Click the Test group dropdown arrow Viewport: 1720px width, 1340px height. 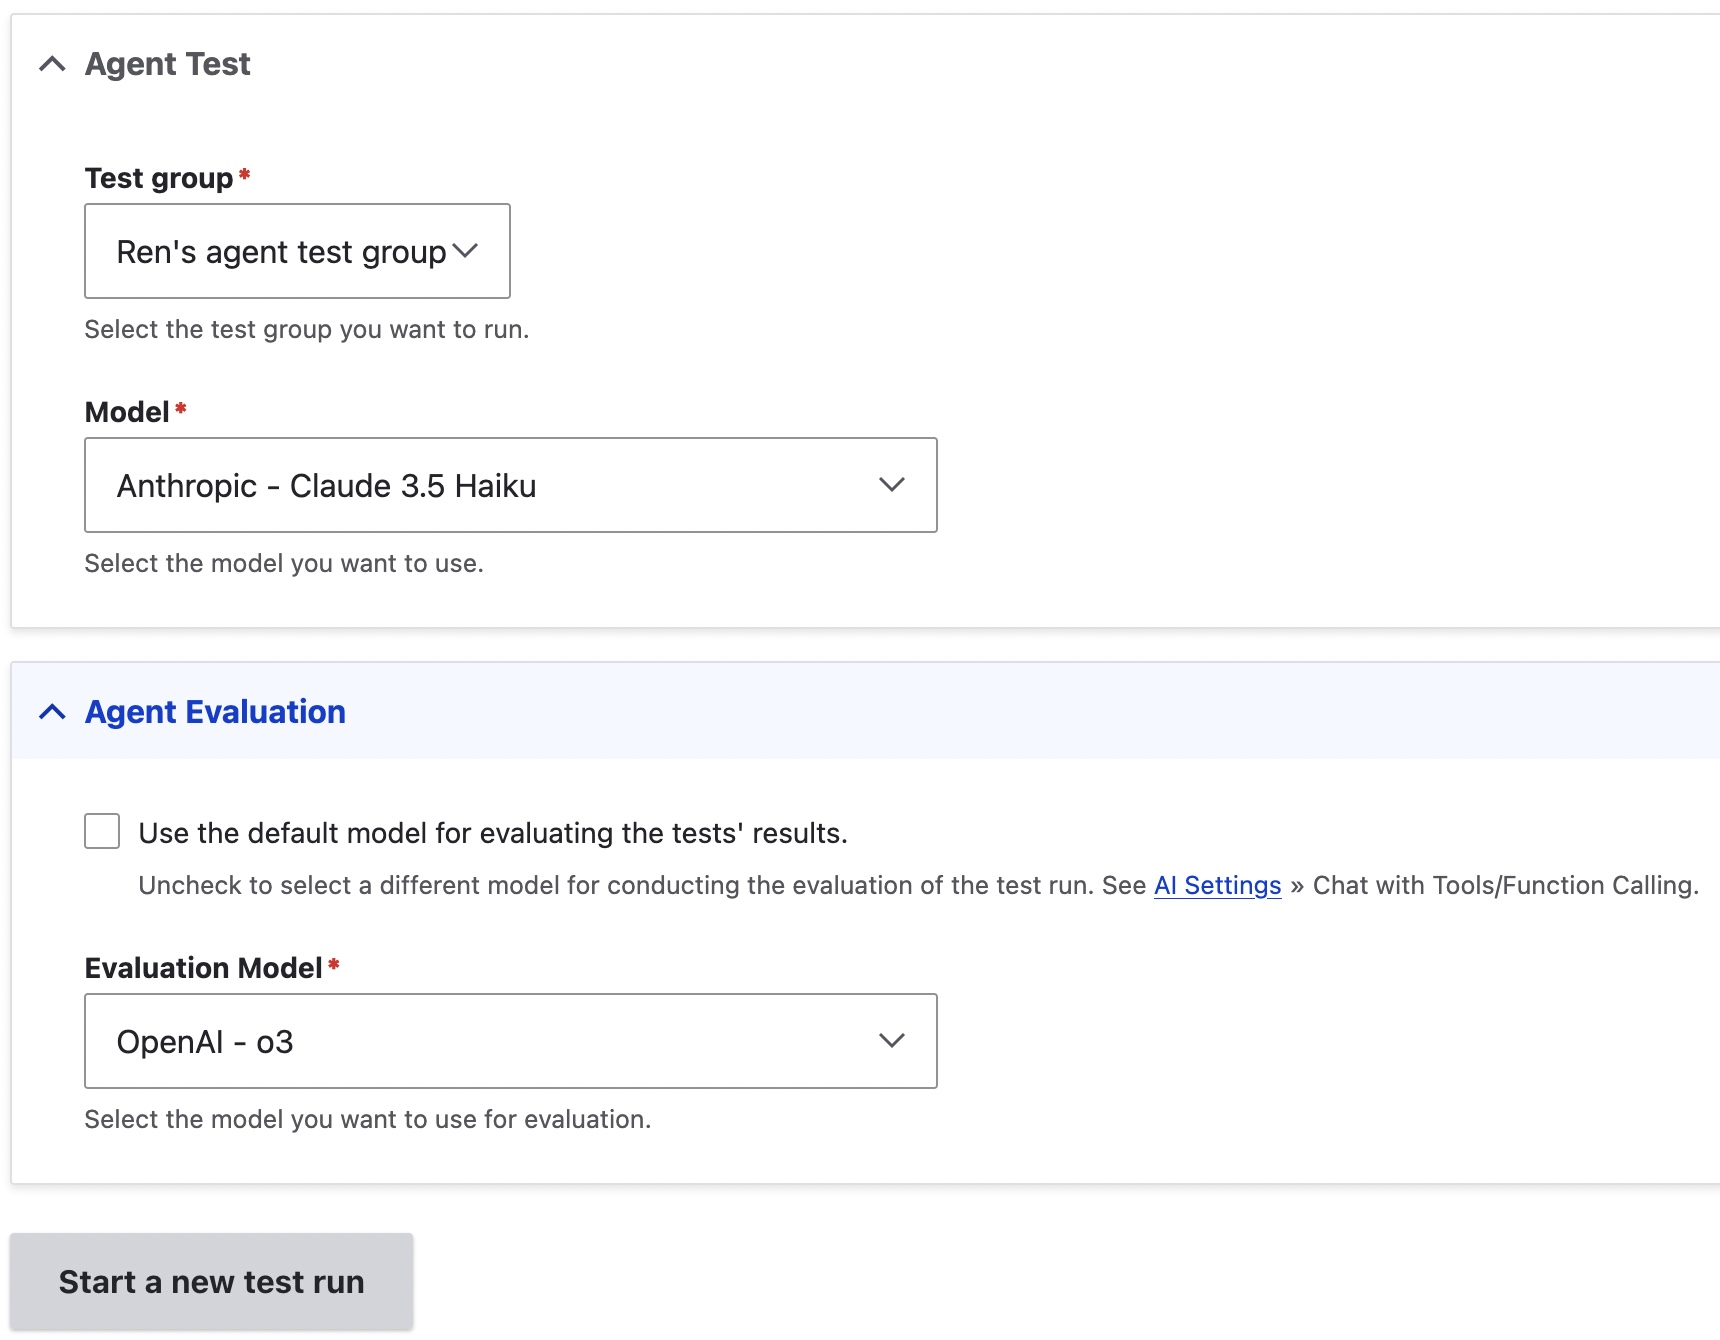tap(466, 251)
